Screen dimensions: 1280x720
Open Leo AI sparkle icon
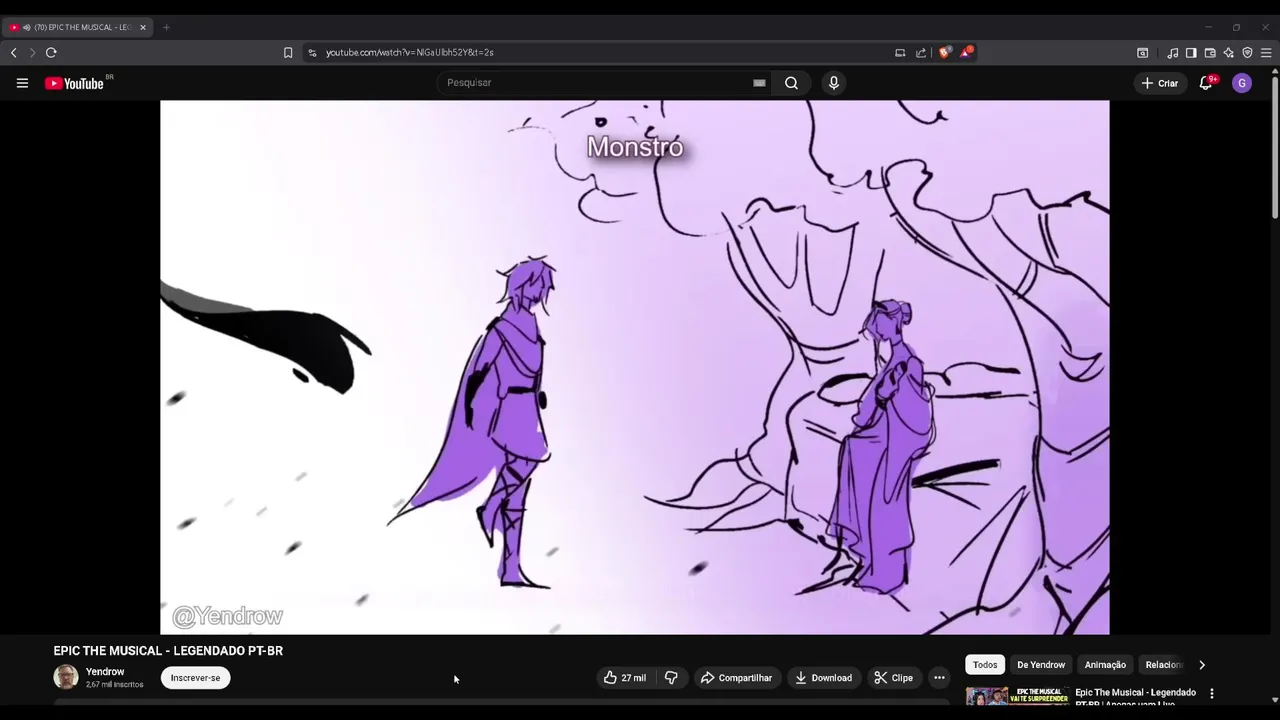1228,52
